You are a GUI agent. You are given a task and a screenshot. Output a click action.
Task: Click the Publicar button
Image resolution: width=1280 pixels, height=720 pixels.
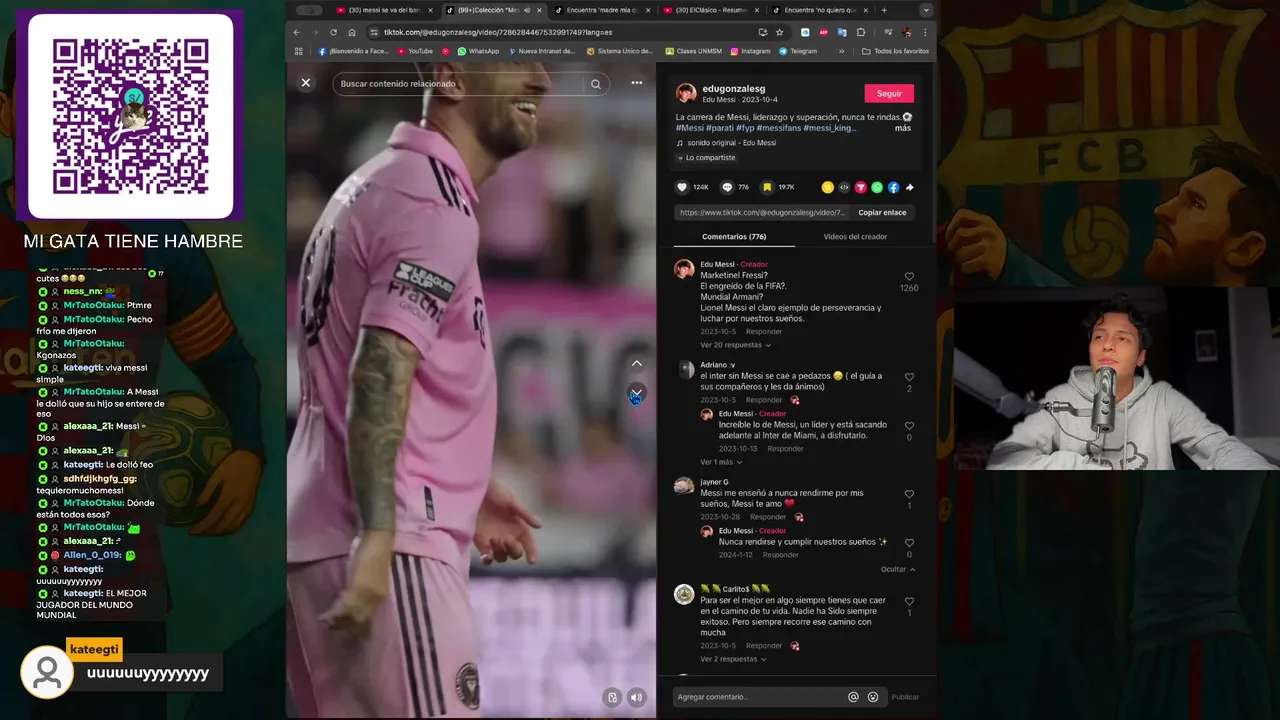905,697
